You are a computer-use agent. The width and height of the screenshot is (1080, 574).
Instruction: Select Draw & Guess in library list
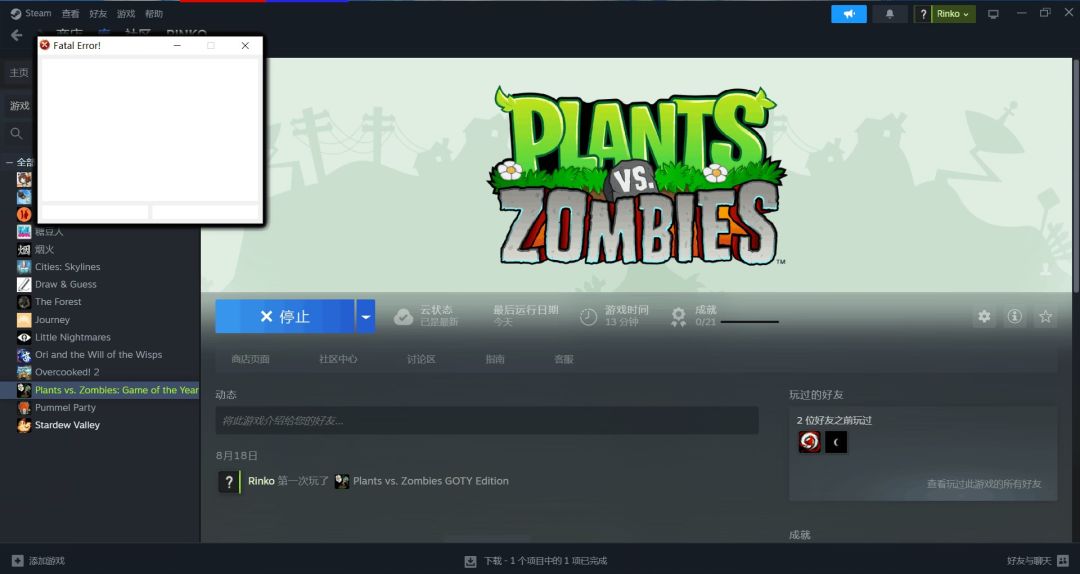(x=65, y=284)
